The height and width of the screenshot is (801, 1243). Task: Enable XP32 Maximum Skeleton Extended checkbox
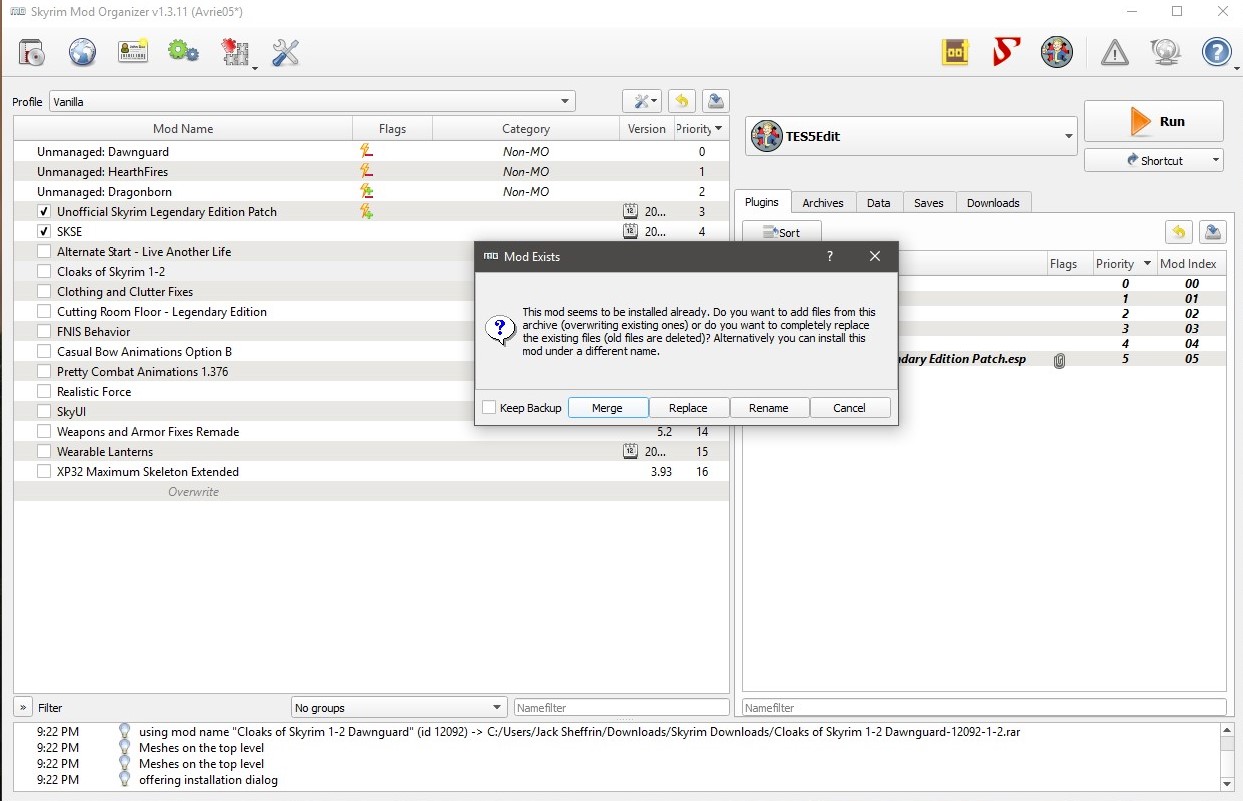[44, 472]
